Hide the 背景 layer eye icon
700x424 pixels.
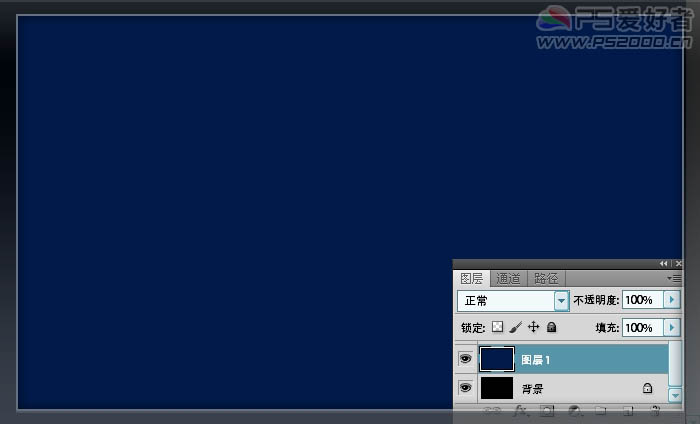click(465, 387)
